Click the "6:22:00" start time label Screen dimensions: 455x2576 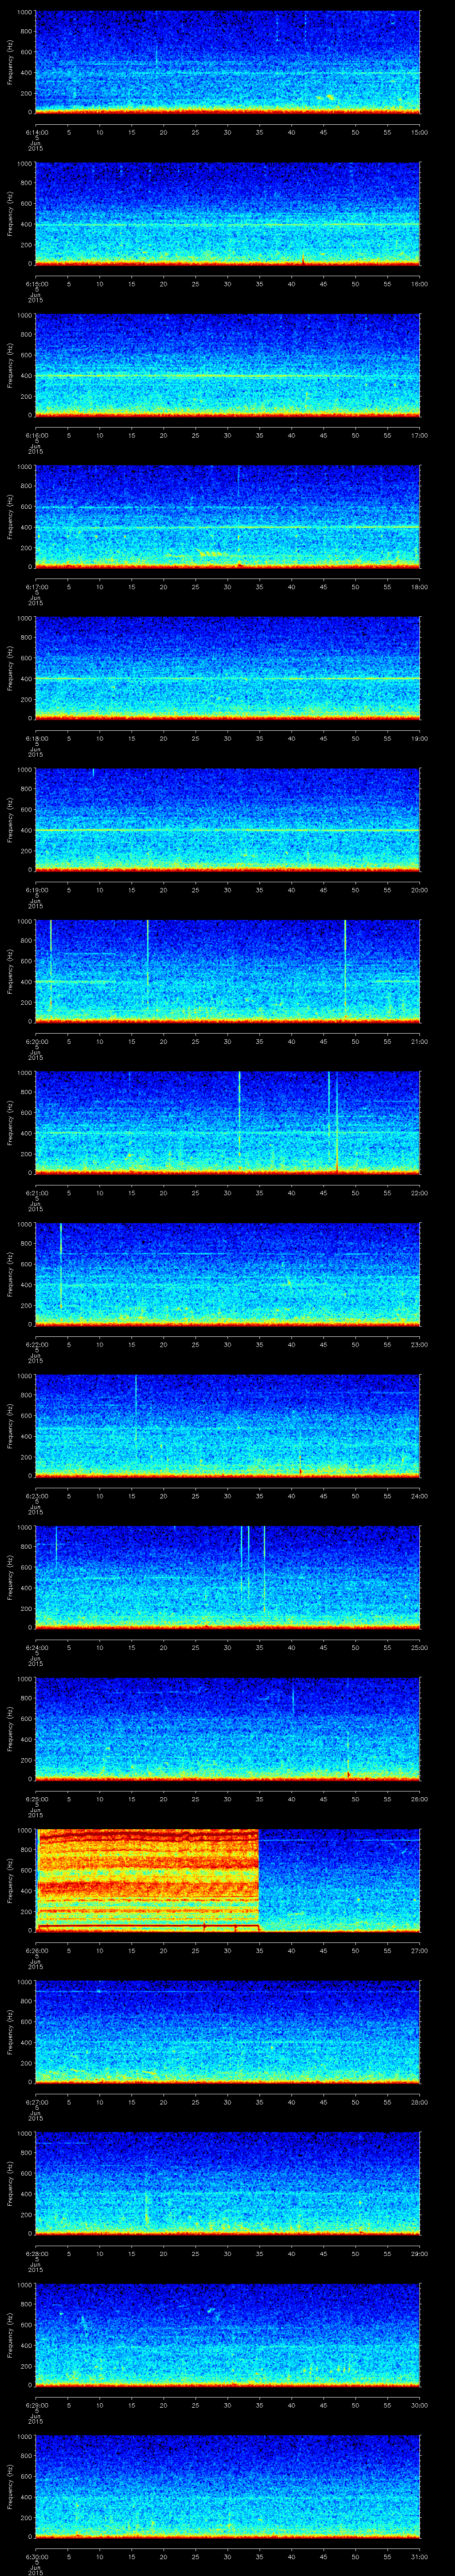(x=36, y=1345)
